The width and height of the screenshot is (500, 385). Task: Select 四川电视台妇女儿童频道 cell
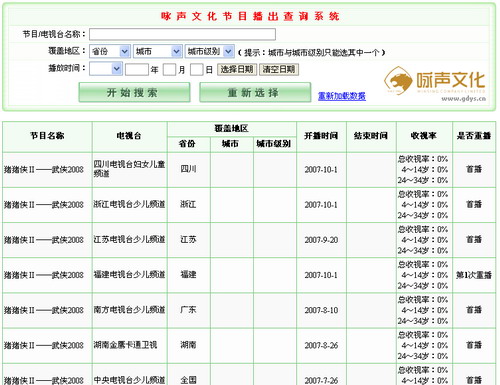click(x=129, y=169)
